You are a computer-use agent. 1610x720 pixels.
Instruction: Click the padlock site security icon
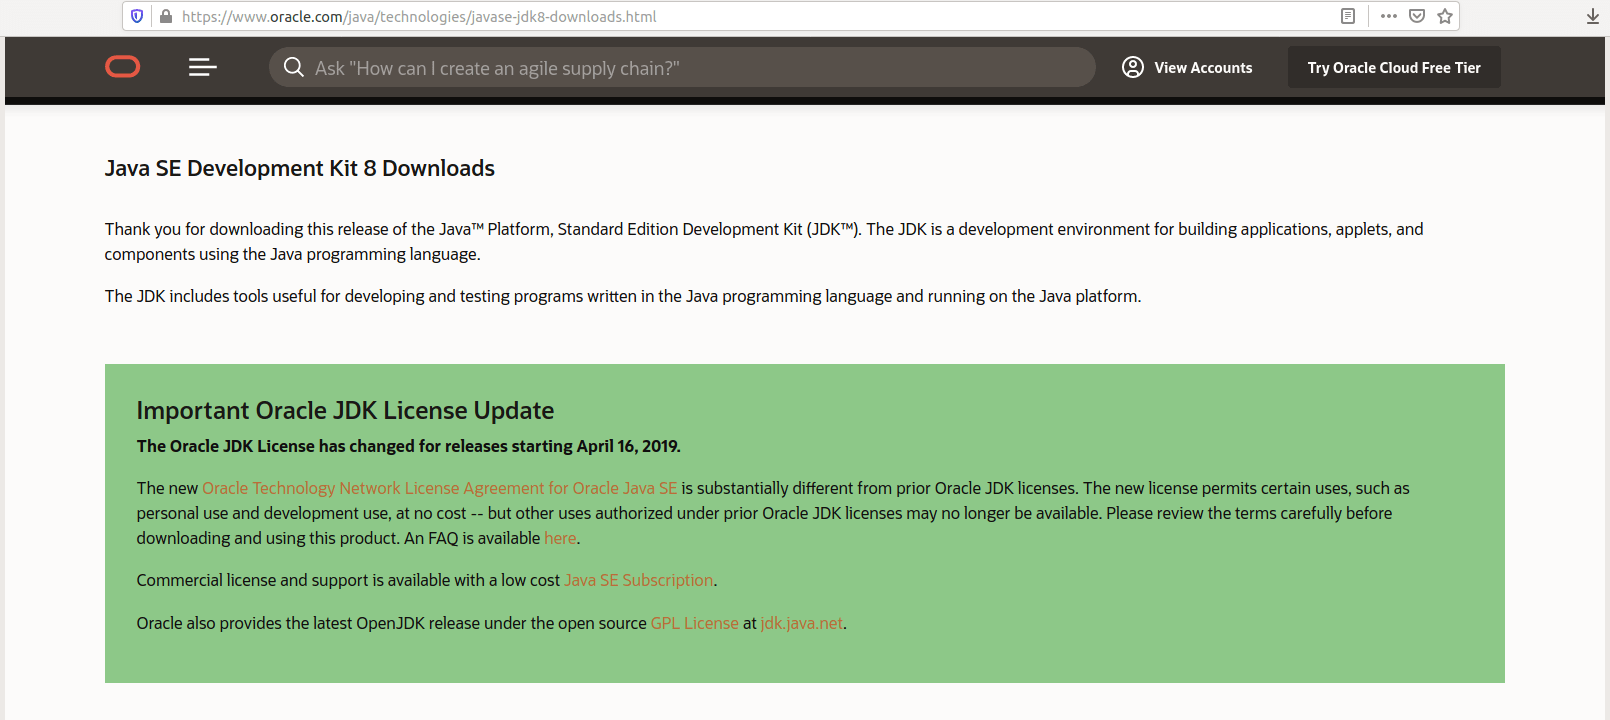(166, 16)
